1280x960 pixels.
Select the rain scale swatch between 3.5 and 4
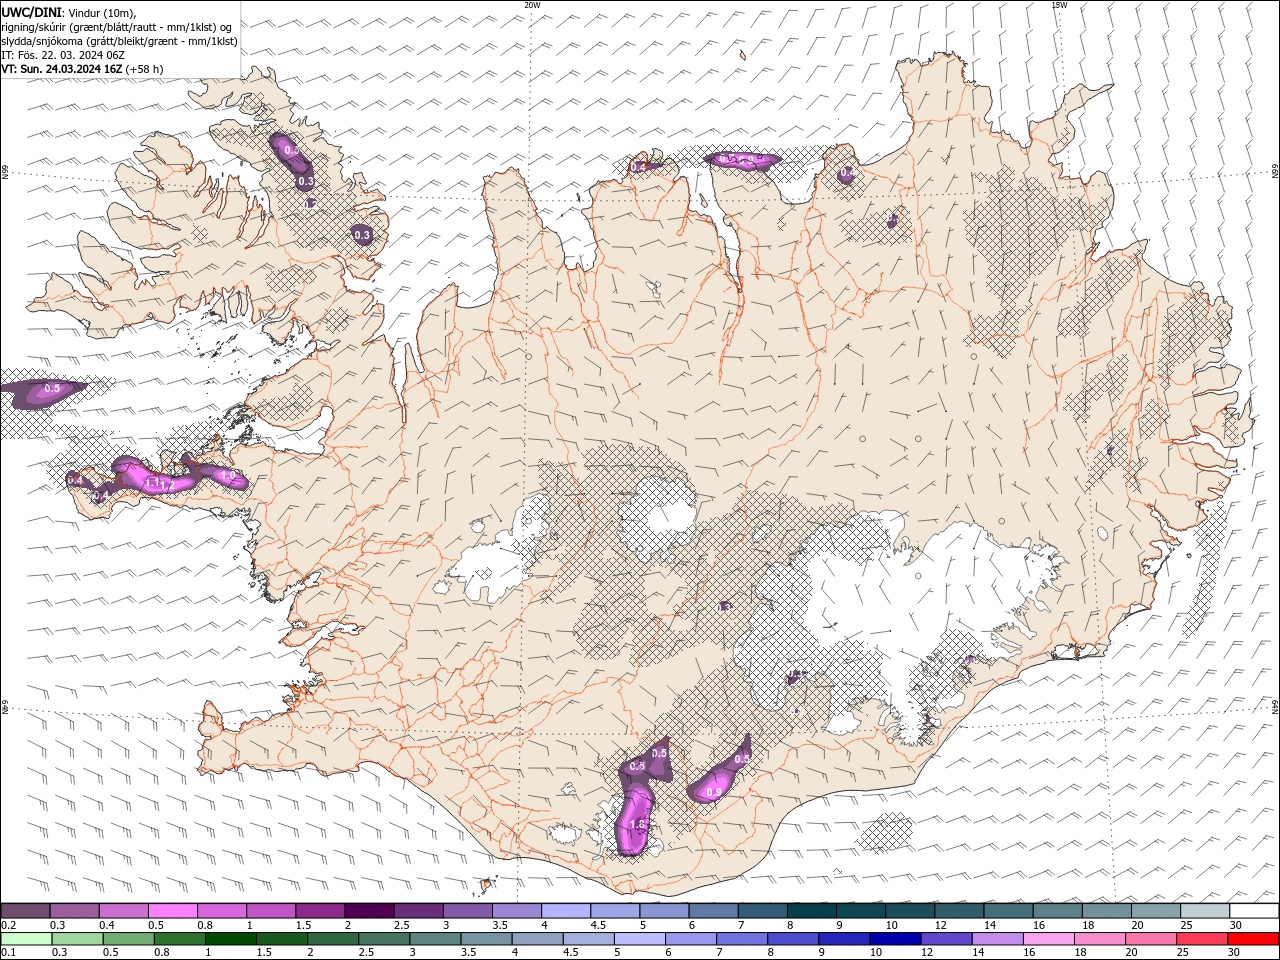(485, 939)
